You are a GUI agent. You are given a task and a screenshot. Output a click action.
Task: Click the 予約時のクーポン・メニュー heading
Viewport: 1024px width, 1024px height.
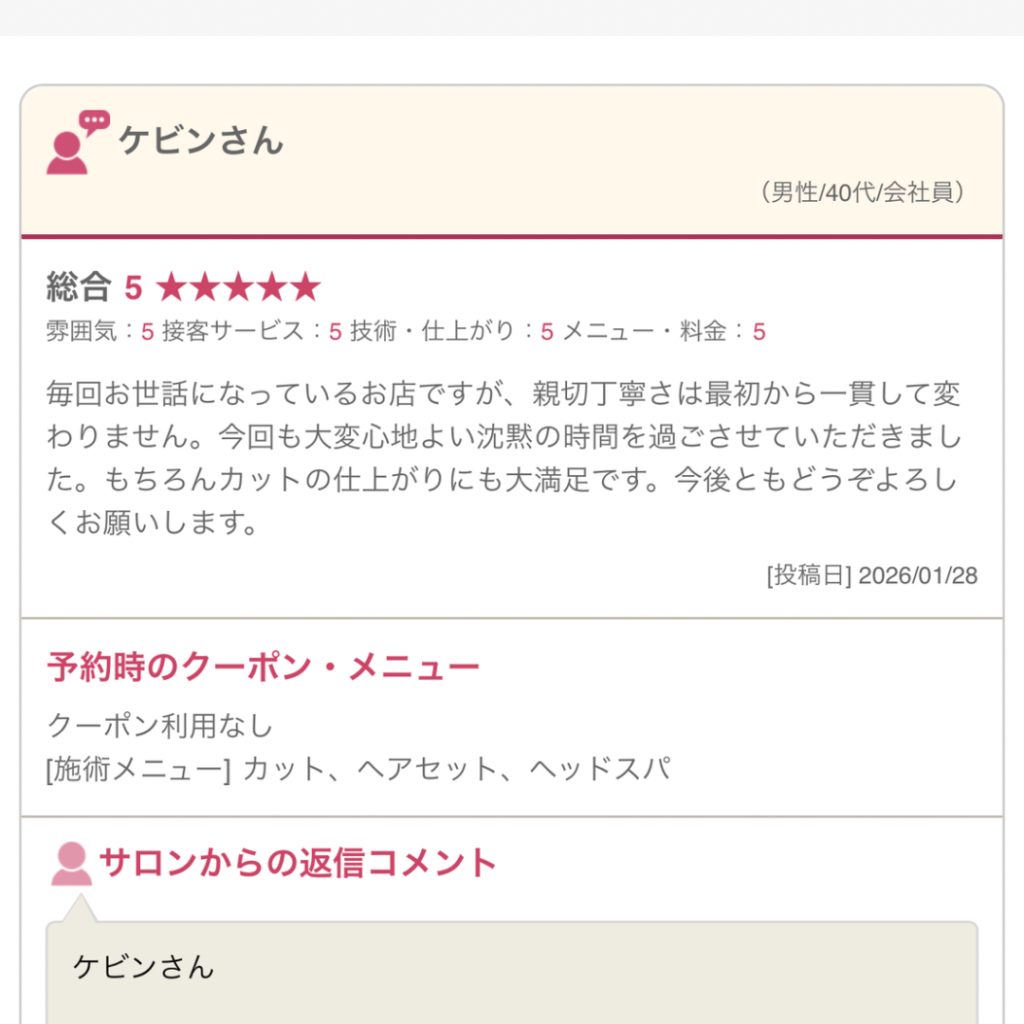pos(263,667)
